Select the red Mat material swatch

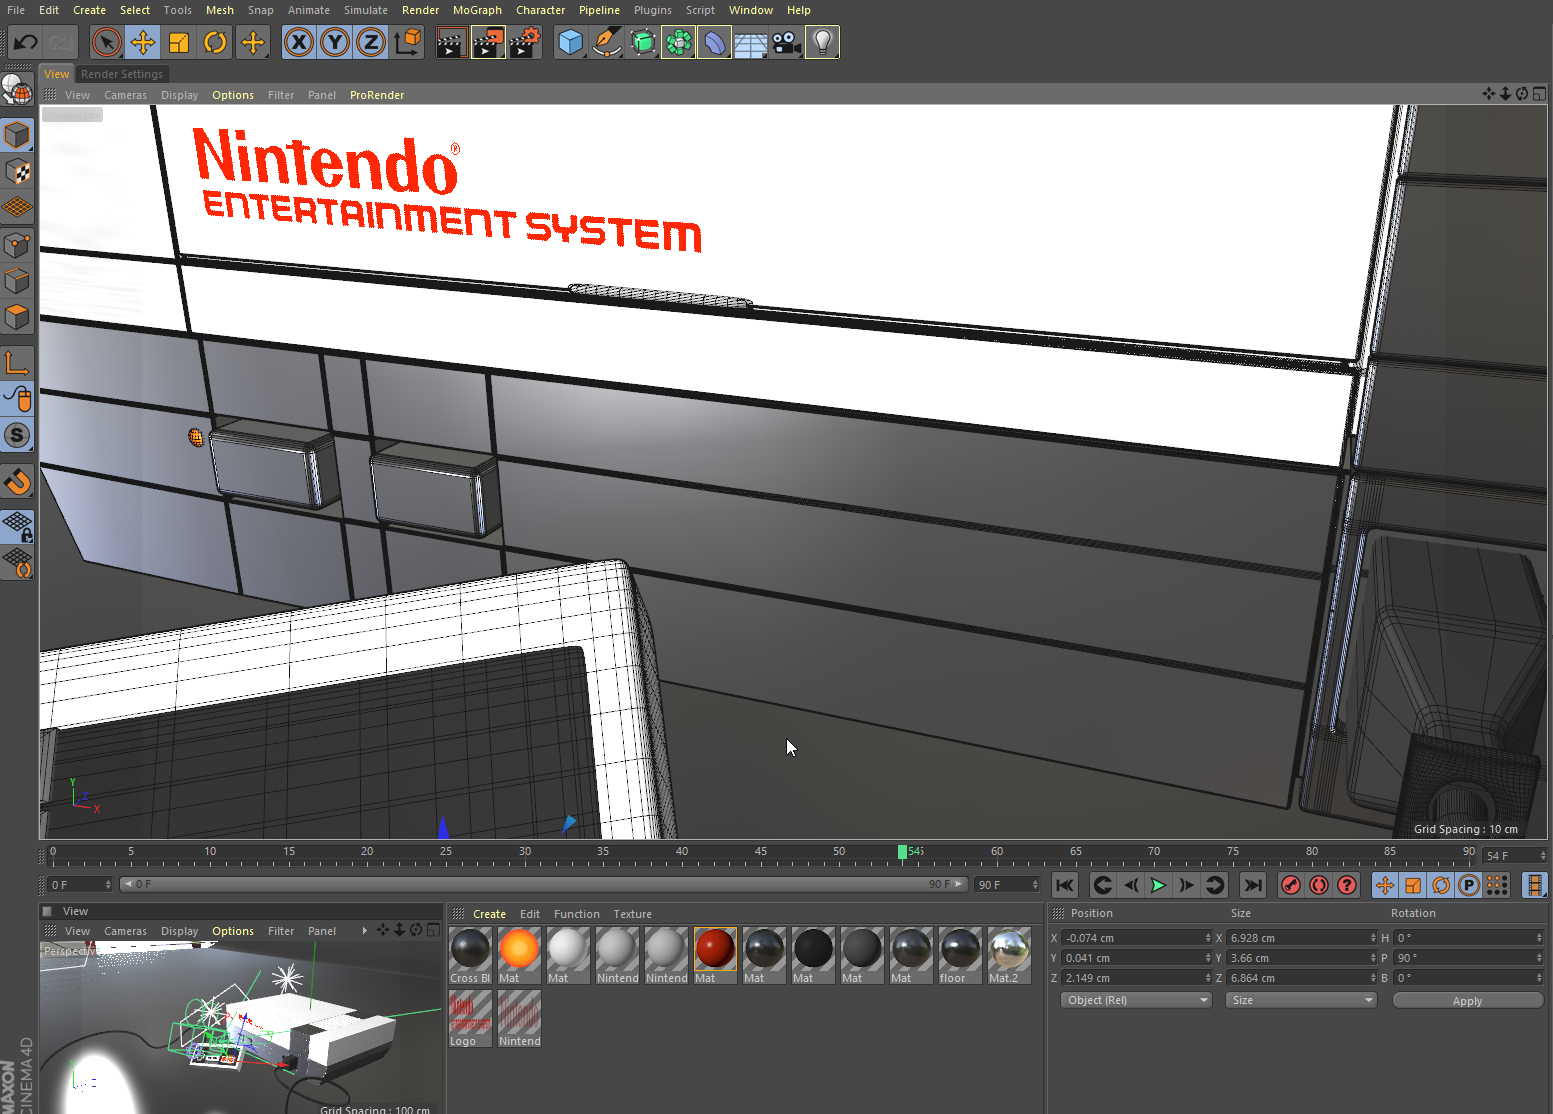[x=715, y=955]
